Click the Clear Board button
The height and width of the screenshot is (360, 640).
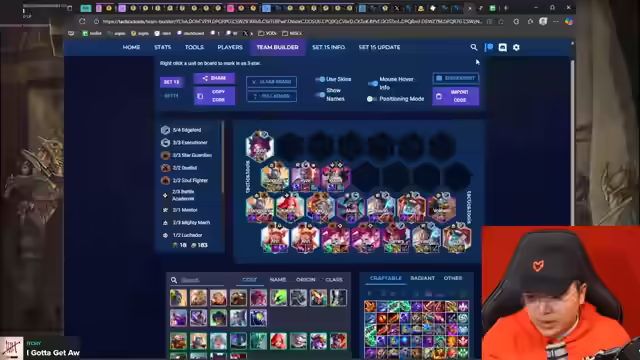pyautogui.click(x=271, y=82)
